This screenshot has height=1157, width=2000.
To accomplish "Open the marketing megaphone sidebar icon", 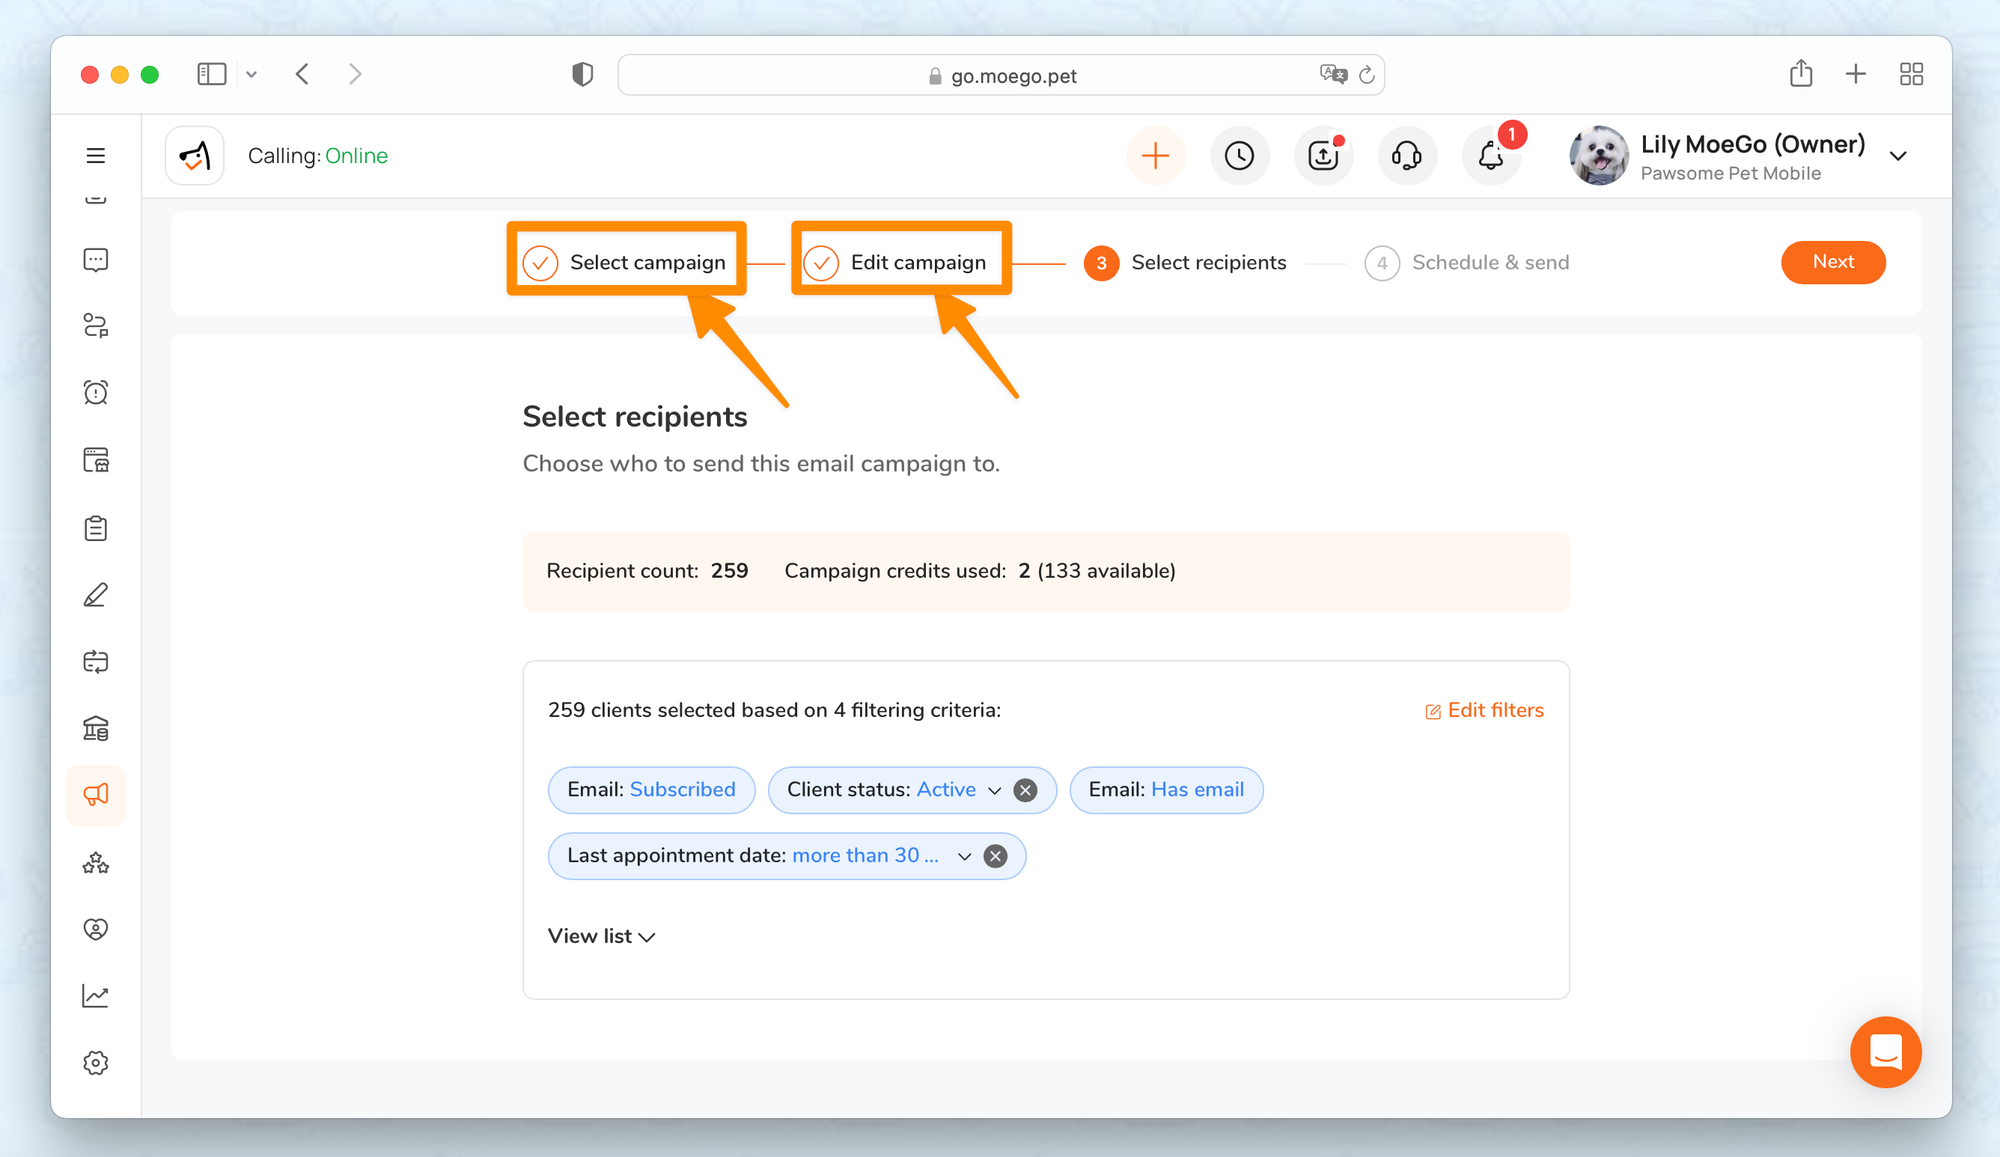I will 96,795.
